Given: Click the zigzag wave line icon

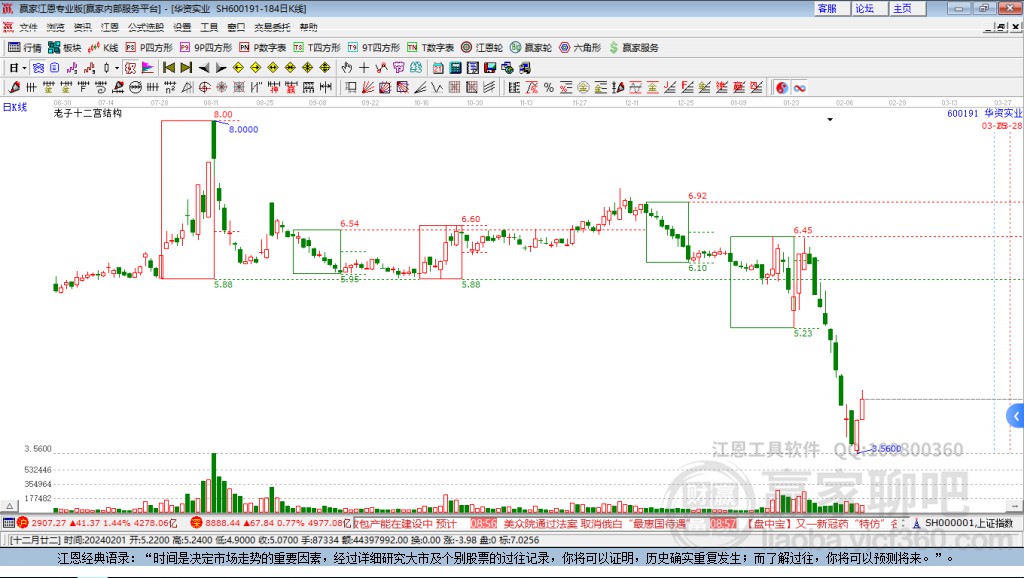Looking at the screenshot, I should pyautogui.click(x=438, y=88).
